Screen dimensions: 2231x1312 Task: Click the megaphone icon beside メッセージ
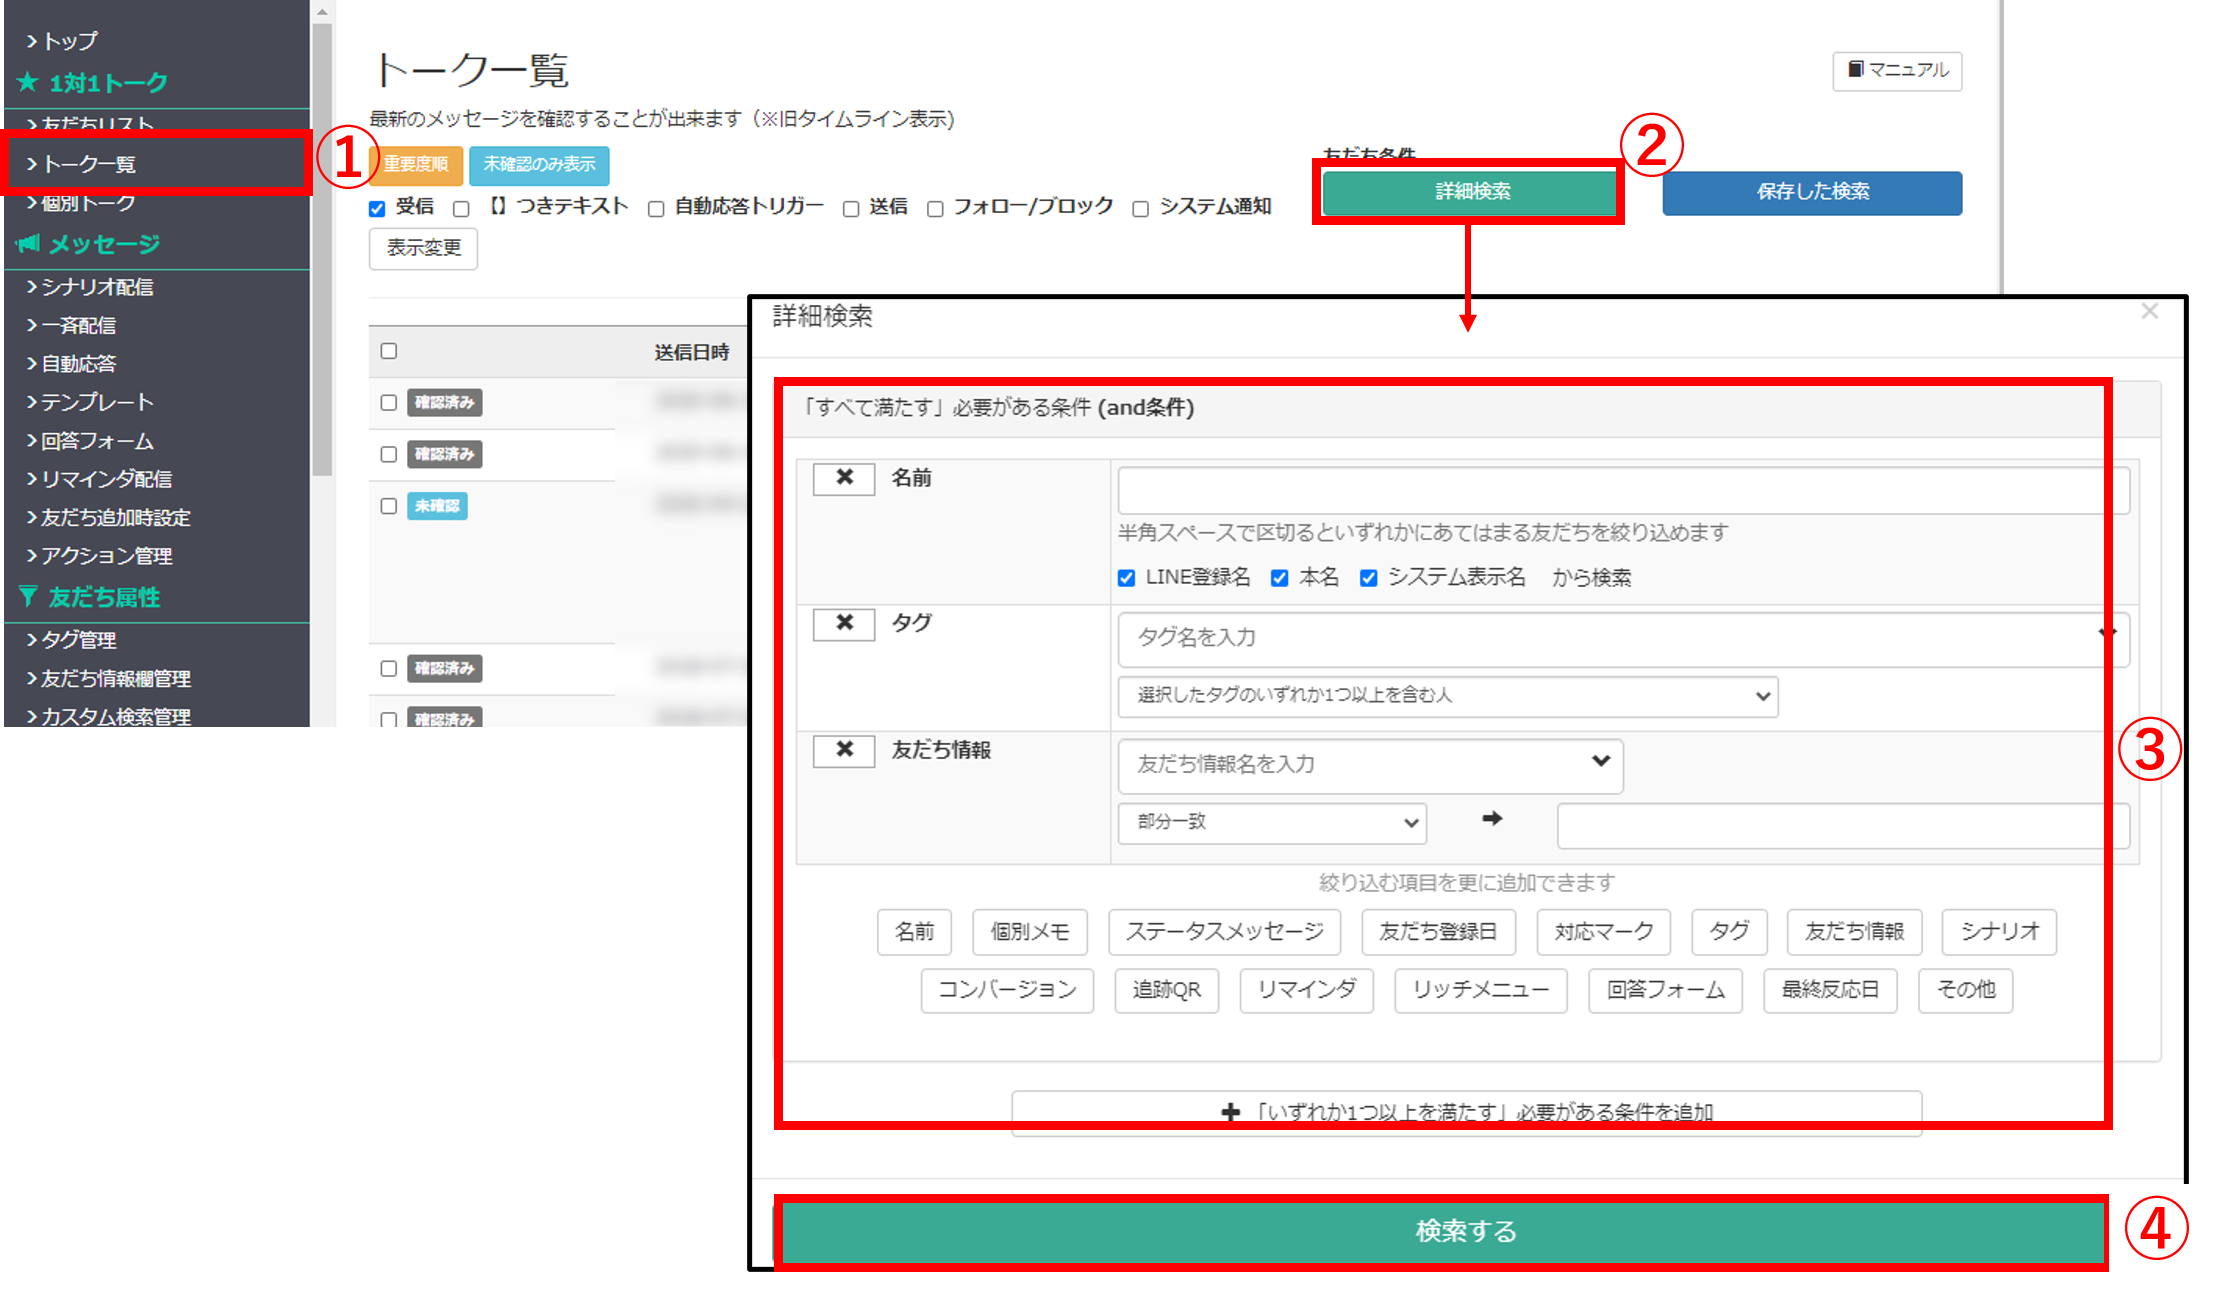pos(28,243)
